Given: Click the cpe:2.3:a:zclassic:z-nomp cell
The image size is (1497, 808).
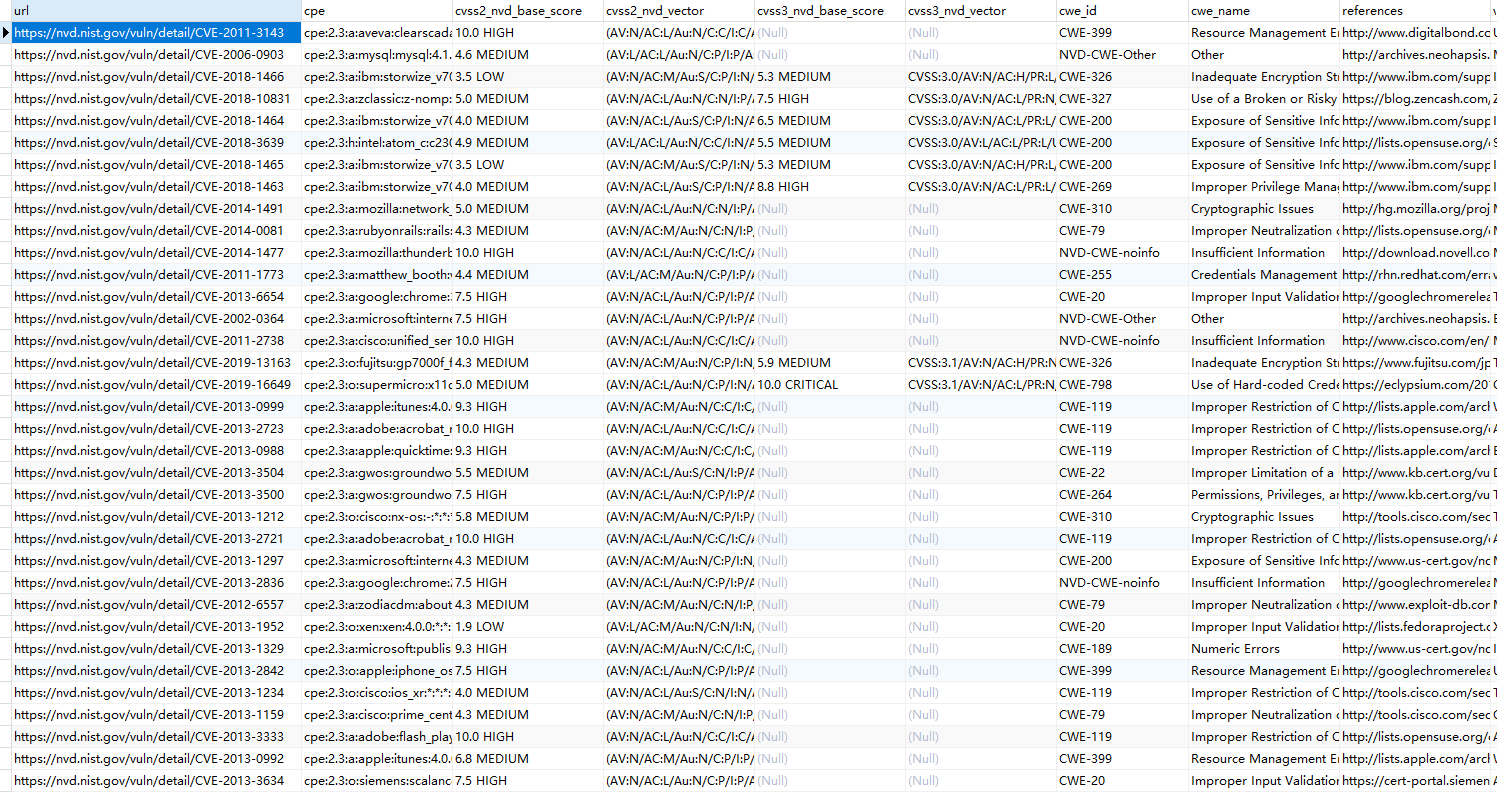Looking at the screenshot, I should point(377,99).
